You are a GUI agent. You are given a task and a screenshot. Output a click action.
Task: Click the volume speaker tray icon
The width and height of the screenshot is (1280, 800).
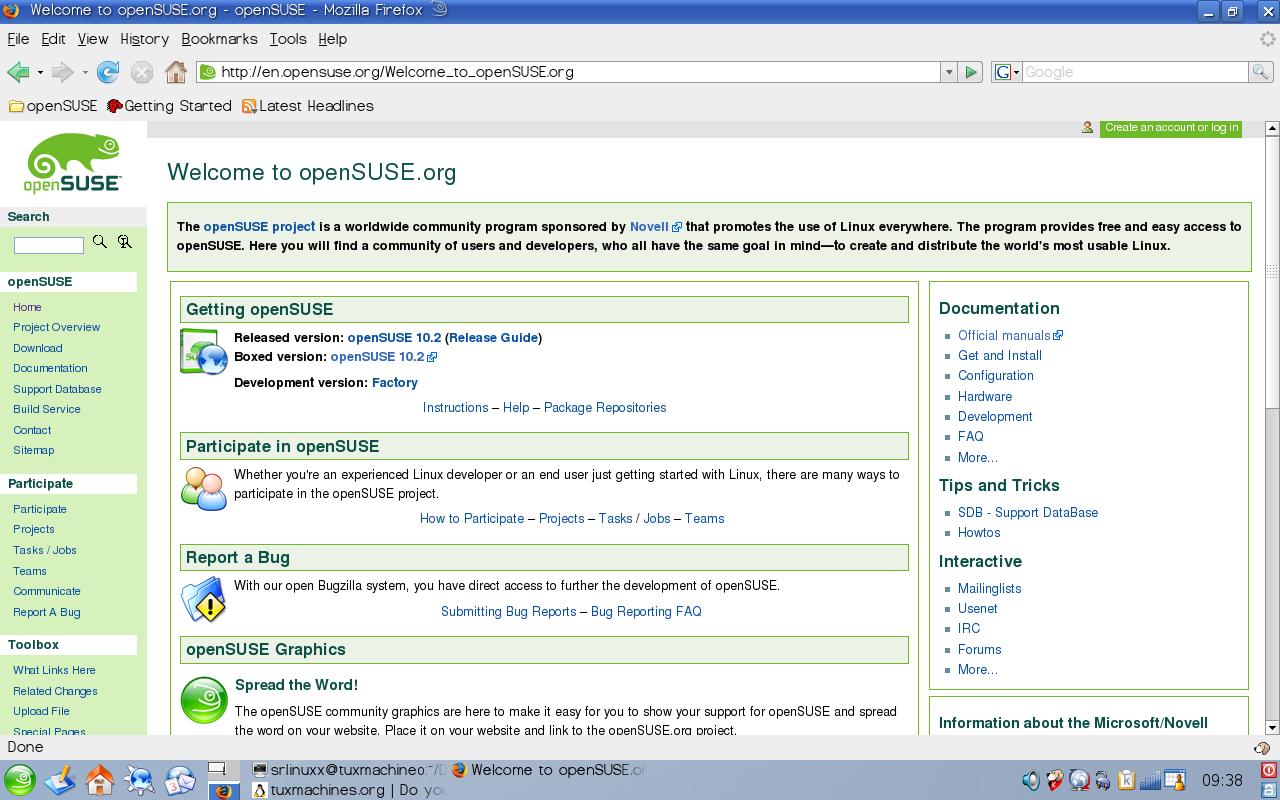1031,780
